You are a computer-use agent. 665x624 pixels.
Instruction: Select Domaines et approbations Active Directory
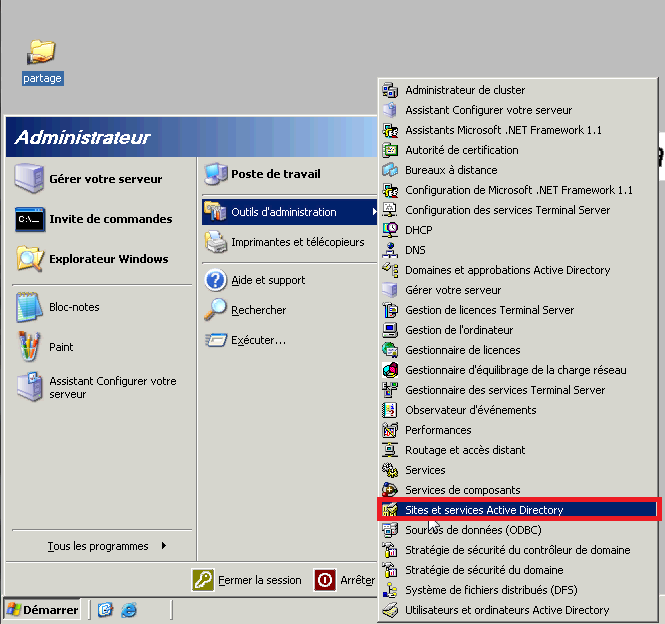click(x=518, y=270)
